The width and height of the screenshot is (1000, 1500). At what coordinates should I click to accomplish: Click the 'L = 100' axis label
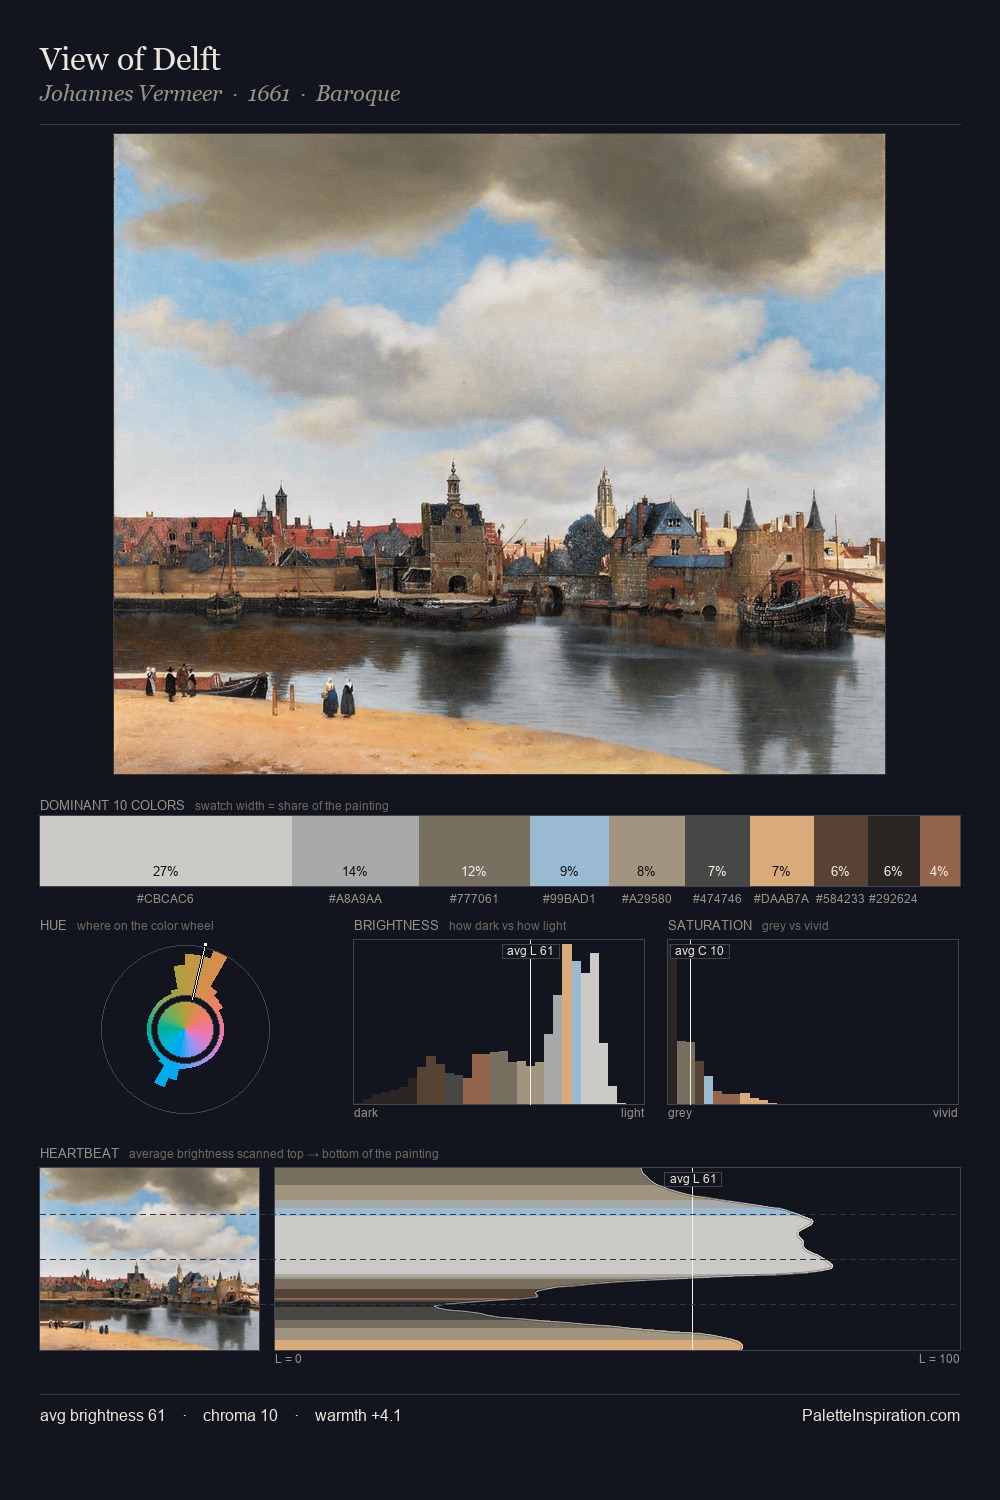939,1359
